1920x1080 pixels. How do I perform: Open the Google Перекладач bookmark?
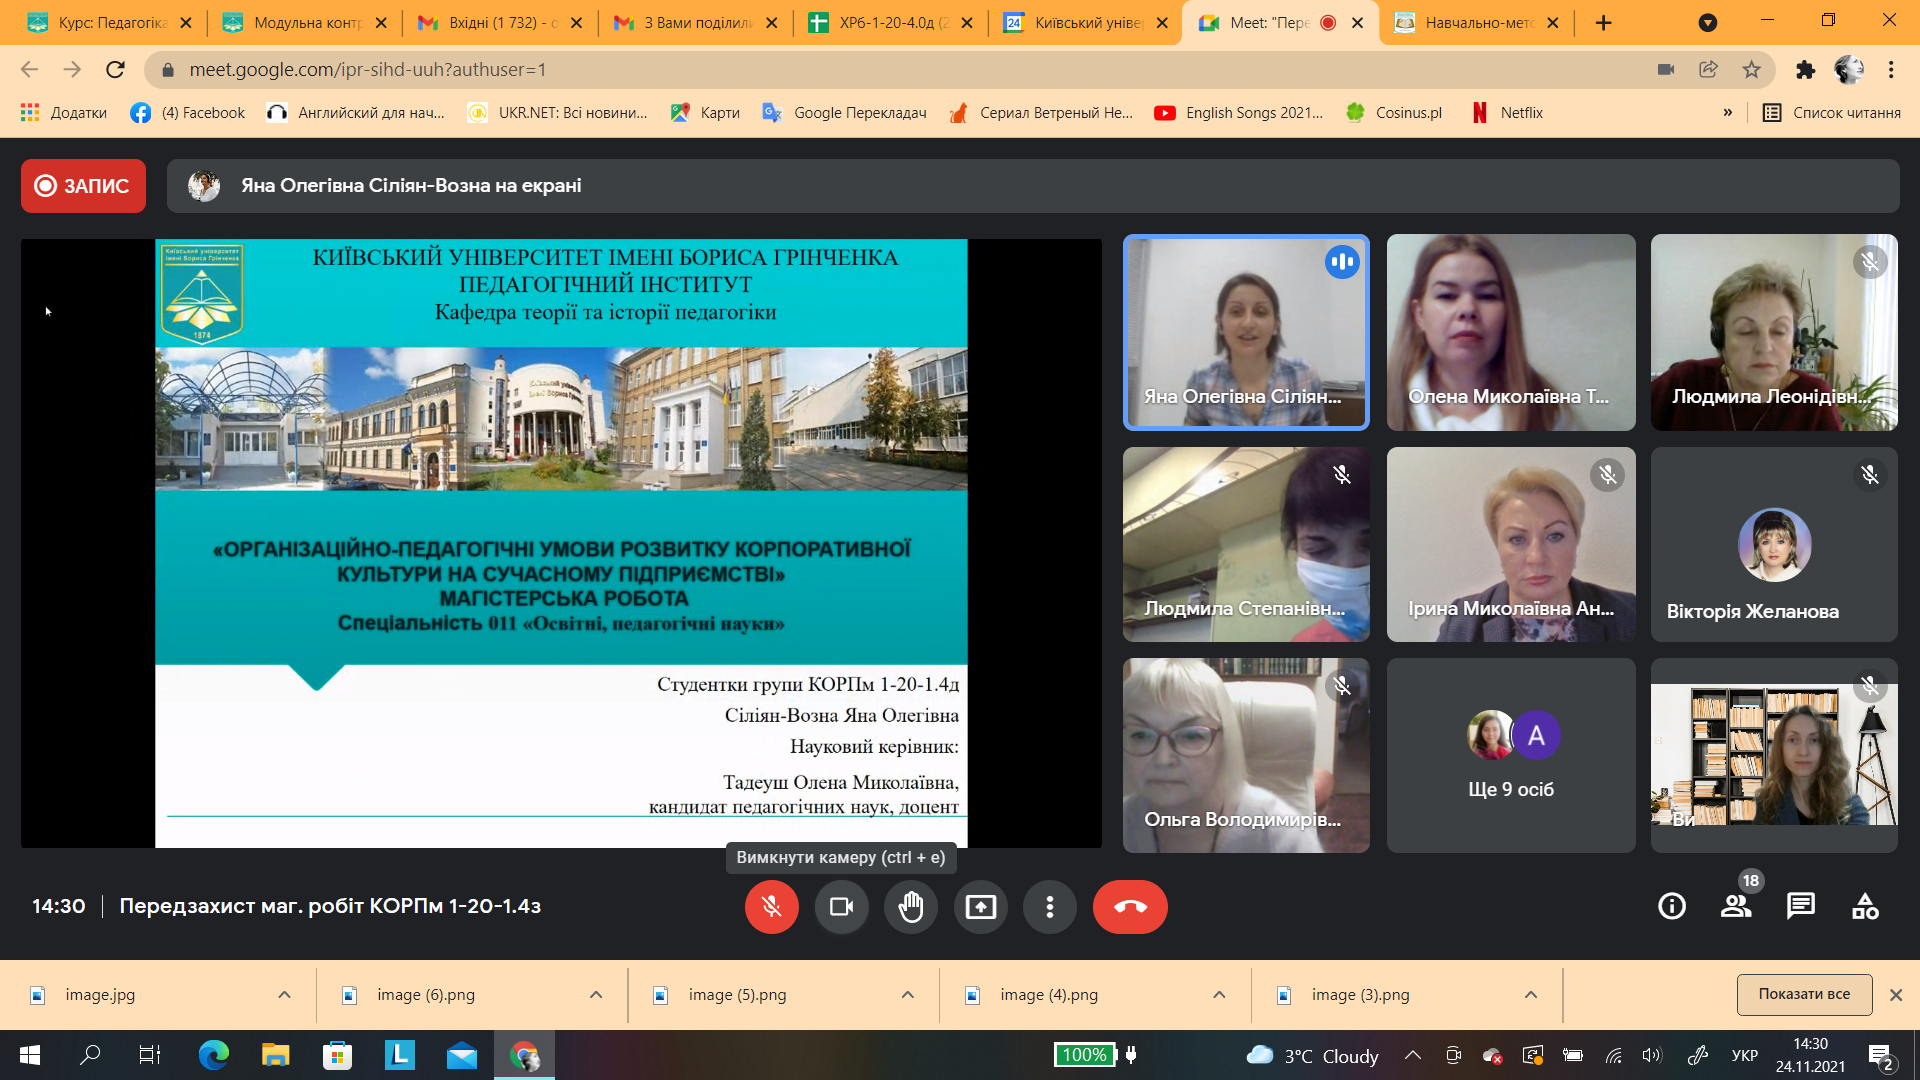coord(845,113)
